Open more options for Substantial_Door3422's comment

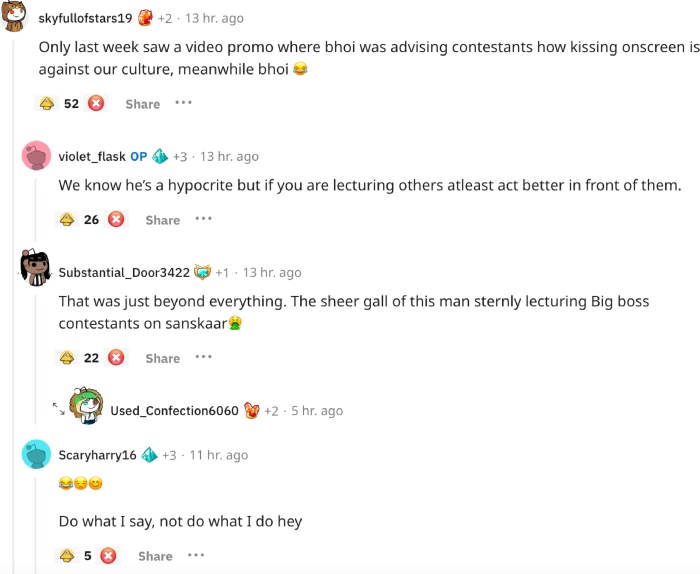pyautogui.click(x=203, y=356)
